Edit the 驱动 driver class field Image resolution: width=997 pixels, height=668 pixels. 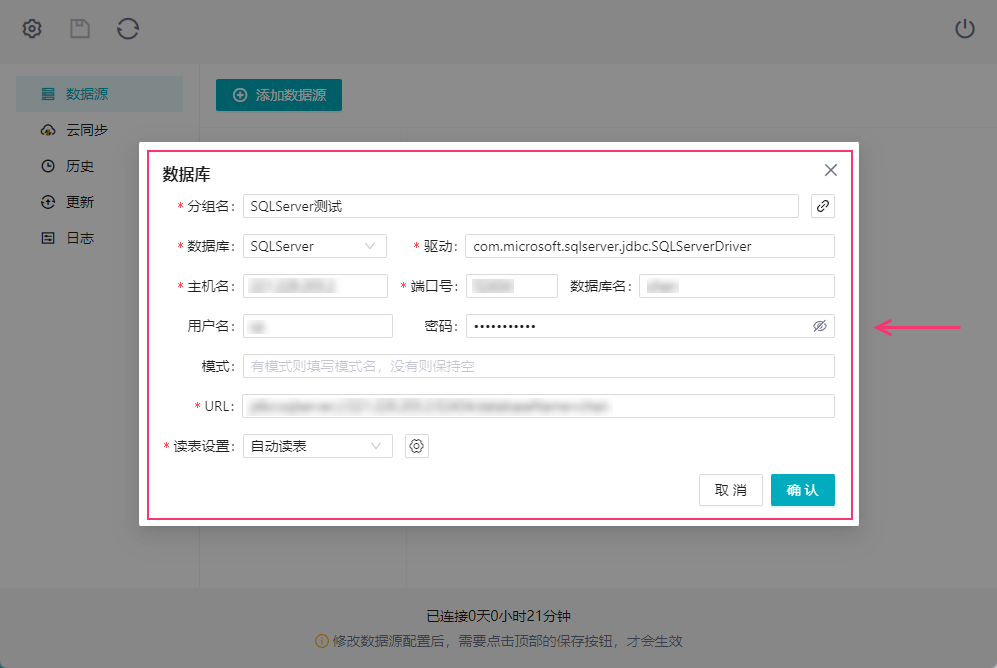click(650, 246)
